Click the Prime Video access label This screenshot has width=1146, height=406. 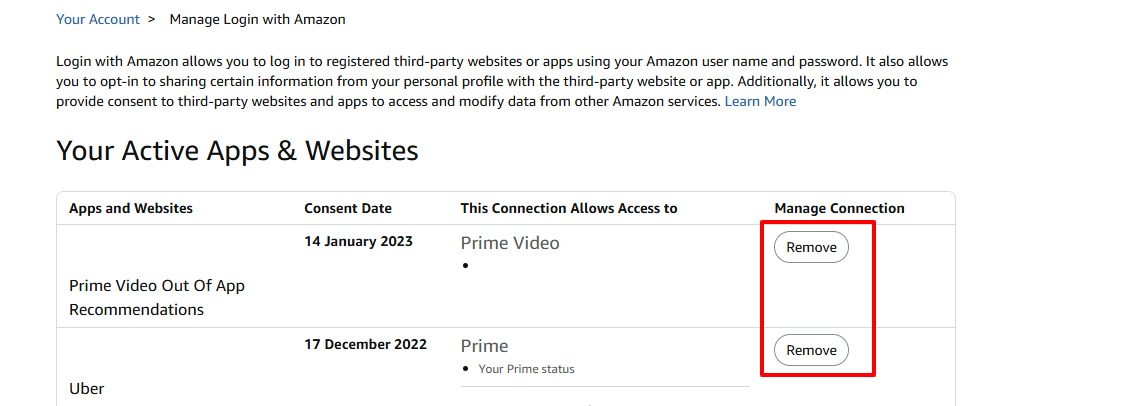(x=510, y=243)
